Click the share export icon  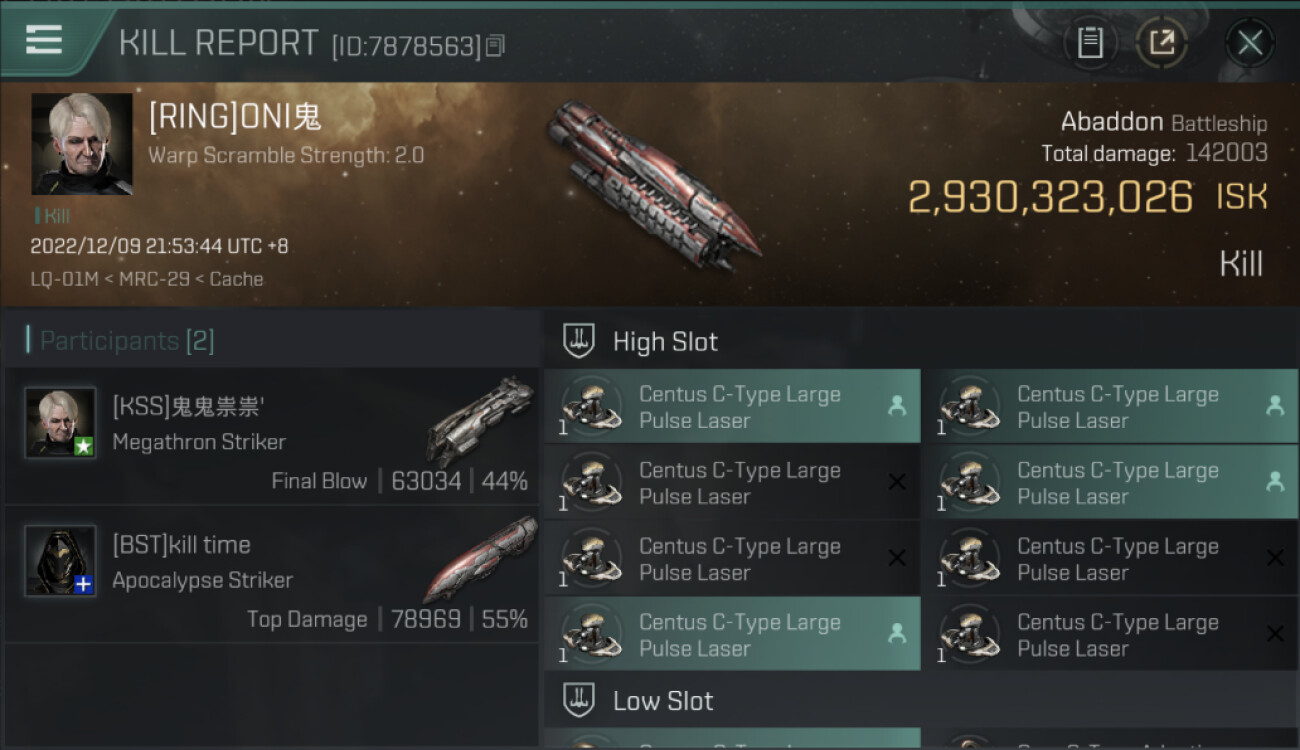1162,43
